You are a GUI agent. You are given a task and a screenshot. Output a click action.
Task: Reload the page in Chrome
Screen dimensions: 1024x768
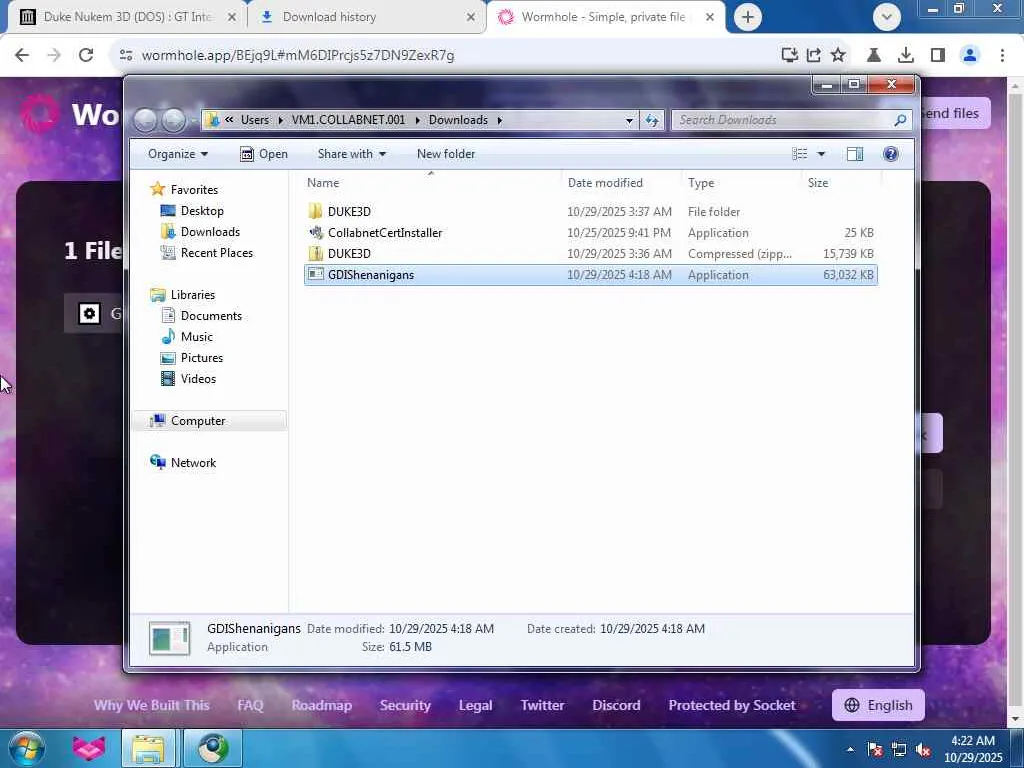tap(86, 55)
